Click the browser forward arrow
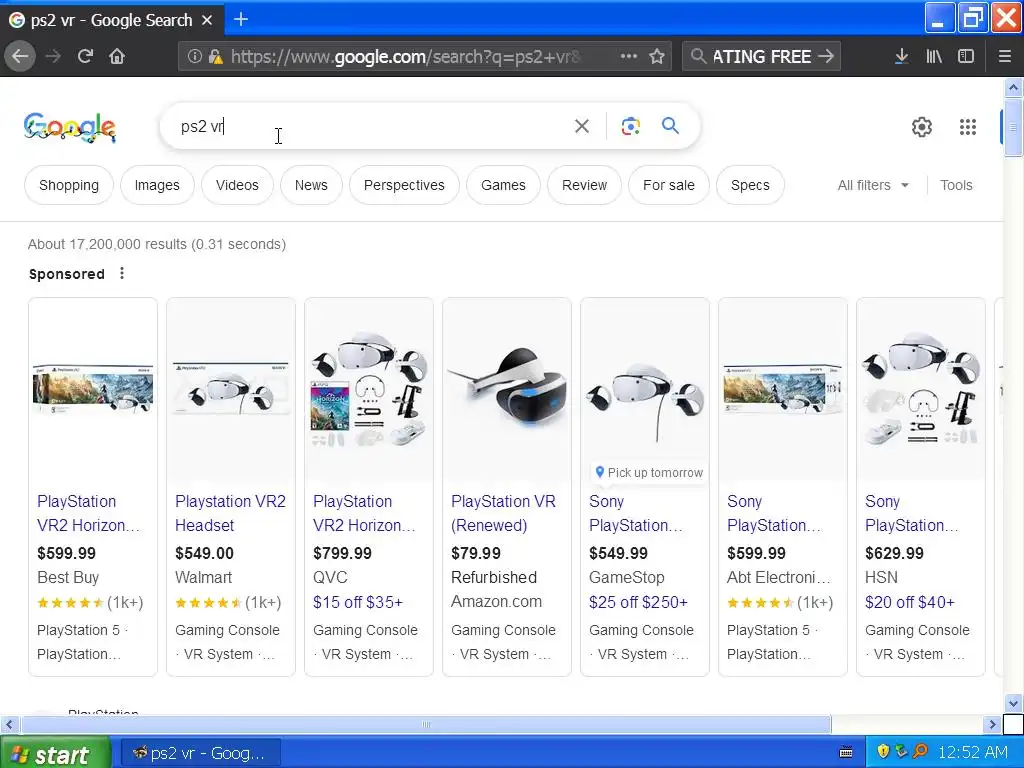Viewport: 1024px width, 768px height. click(53, 57)
